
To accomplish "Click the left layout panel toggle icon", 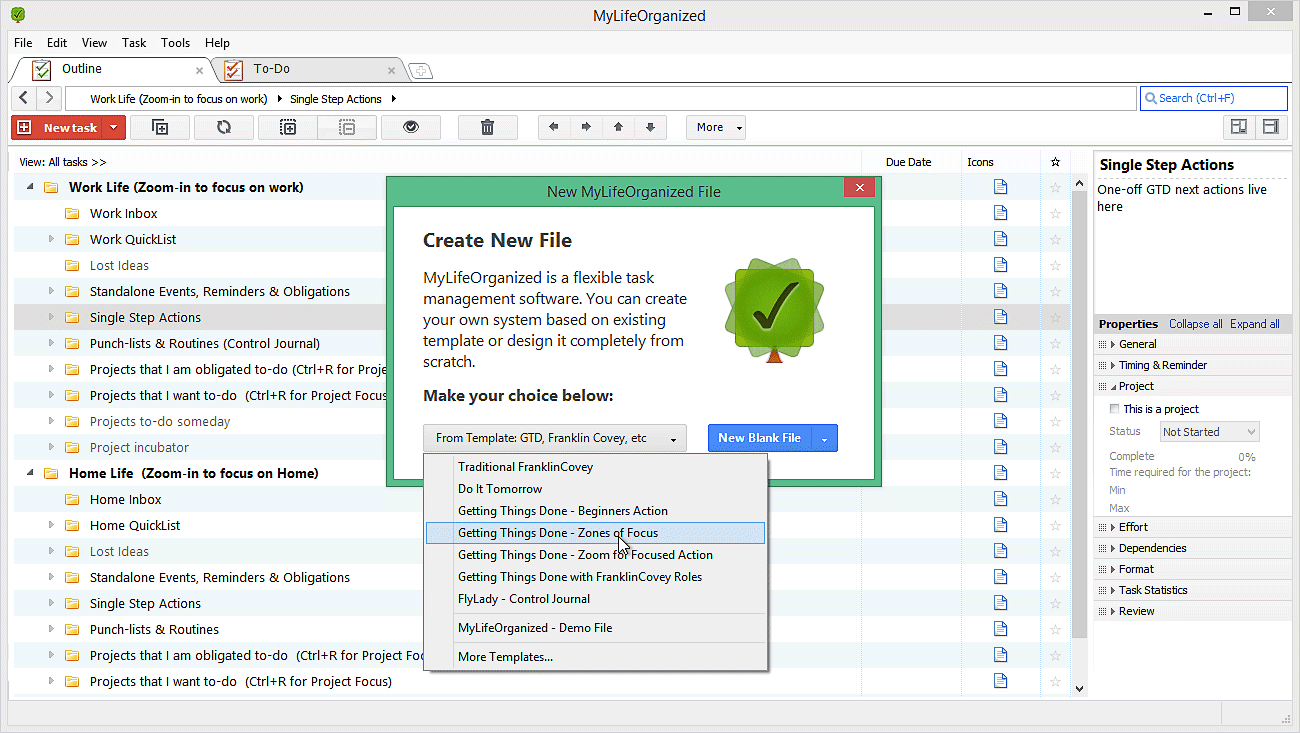I will tap(1239, 127).
